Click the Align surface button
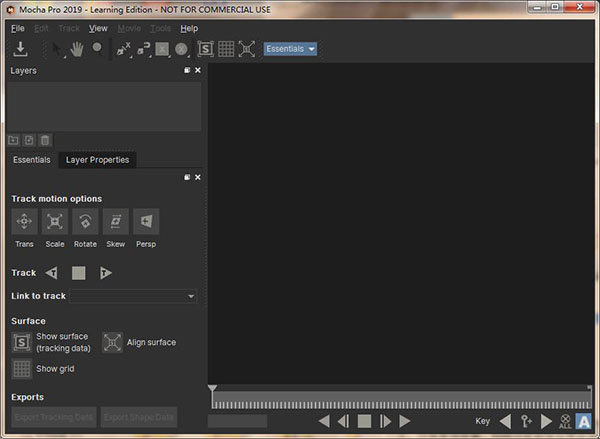The image size is (600, 439). pos(112,342)
